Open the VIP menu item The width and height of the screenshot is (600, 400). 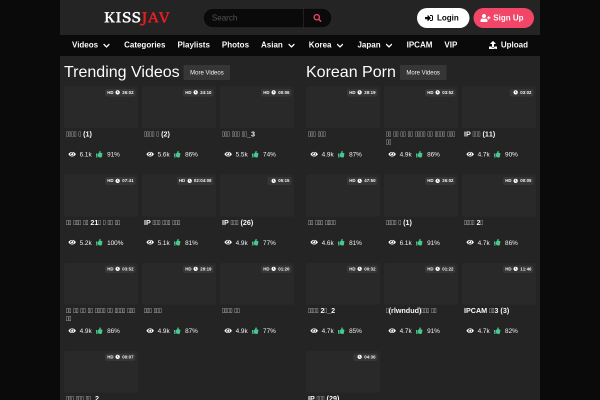(x=451, y=45)
